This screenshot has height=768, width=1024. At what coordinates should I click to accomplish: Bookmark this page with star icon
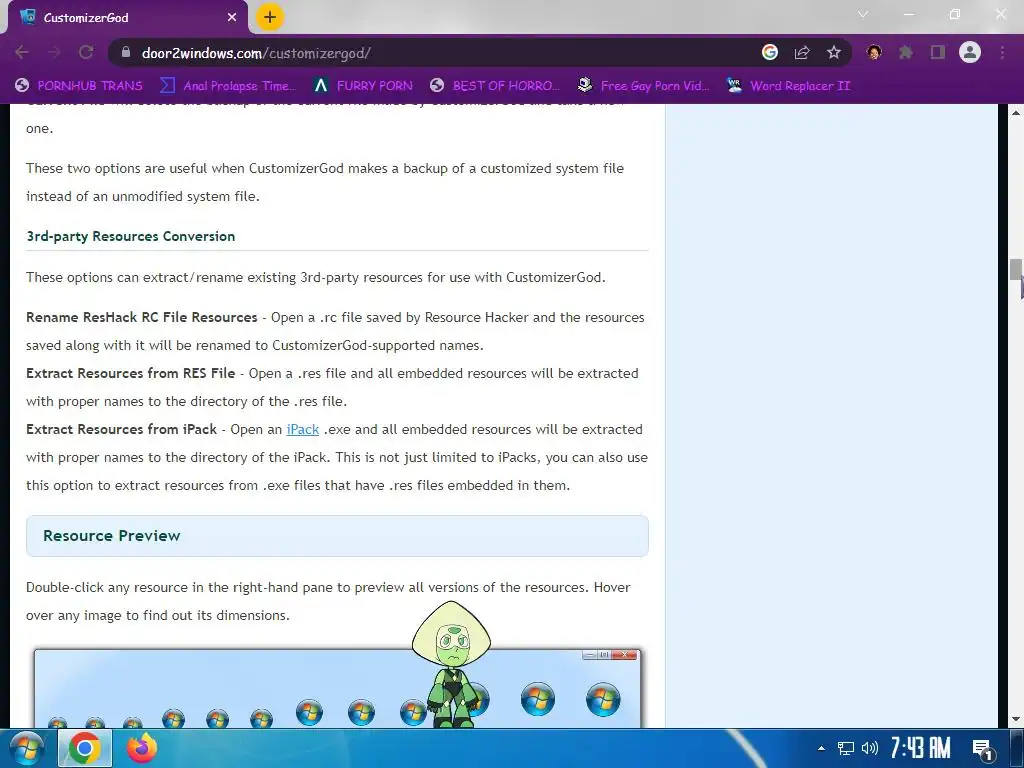click(x=834, y=52)
